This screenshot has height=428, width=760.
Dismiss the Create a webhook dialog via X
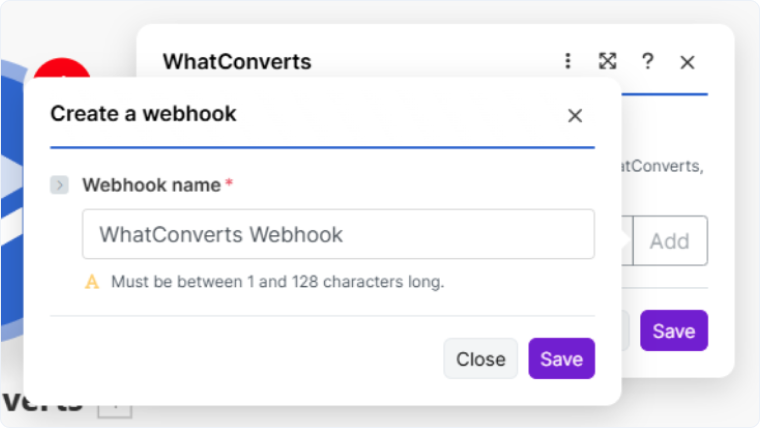(575, 115)
